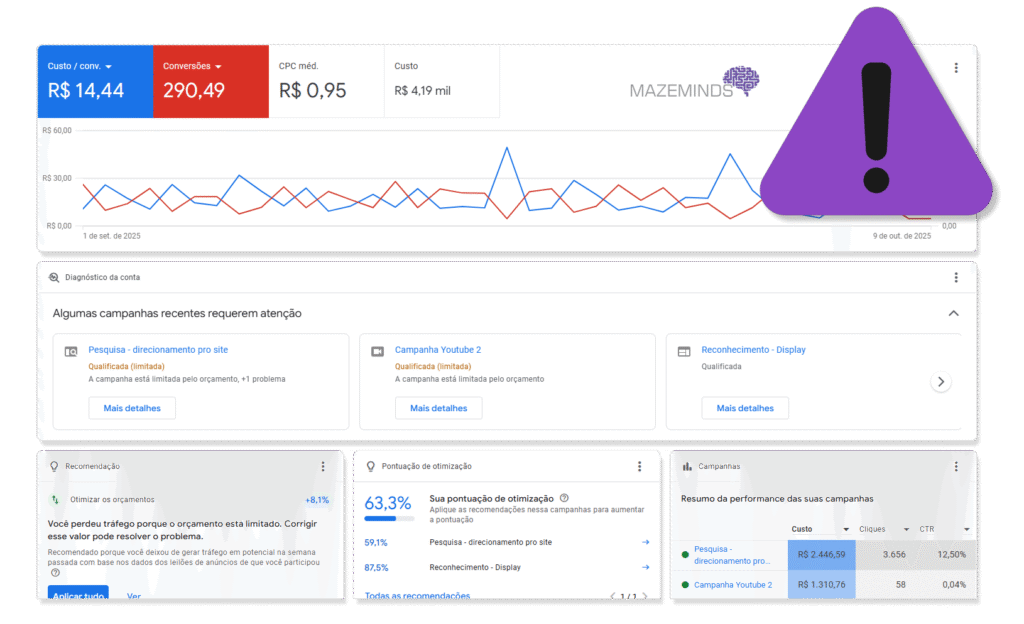Select the CPC méd. metric card
Image resolution: width=1024 pixels, height=624 pixels.
(326, 82)
